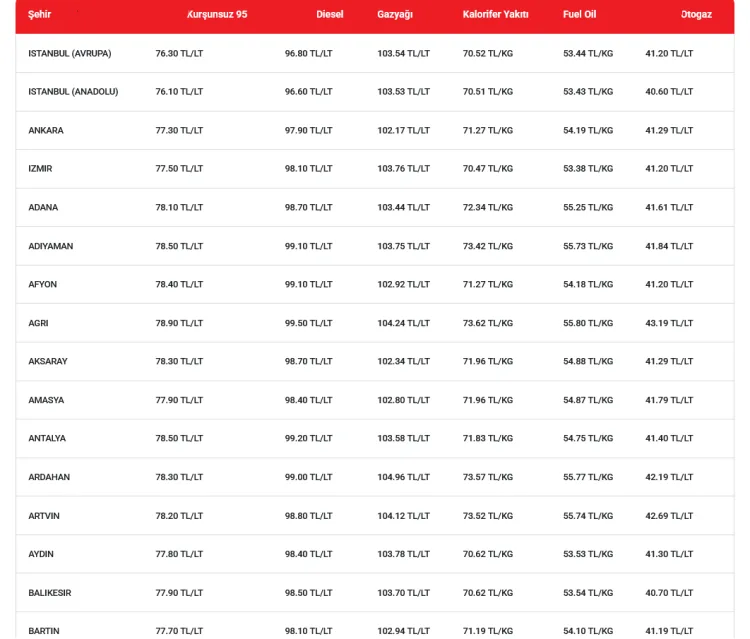This screenshot has width=750, height=639.
Task: Click the Şehir column header
Action: [40, 14]
